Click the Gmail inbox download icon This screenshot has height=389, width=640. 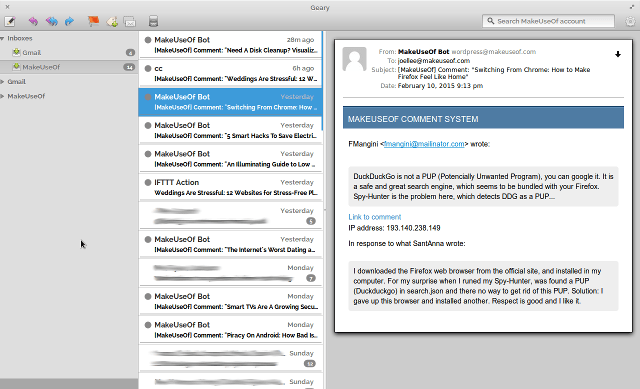click(16, 52)
